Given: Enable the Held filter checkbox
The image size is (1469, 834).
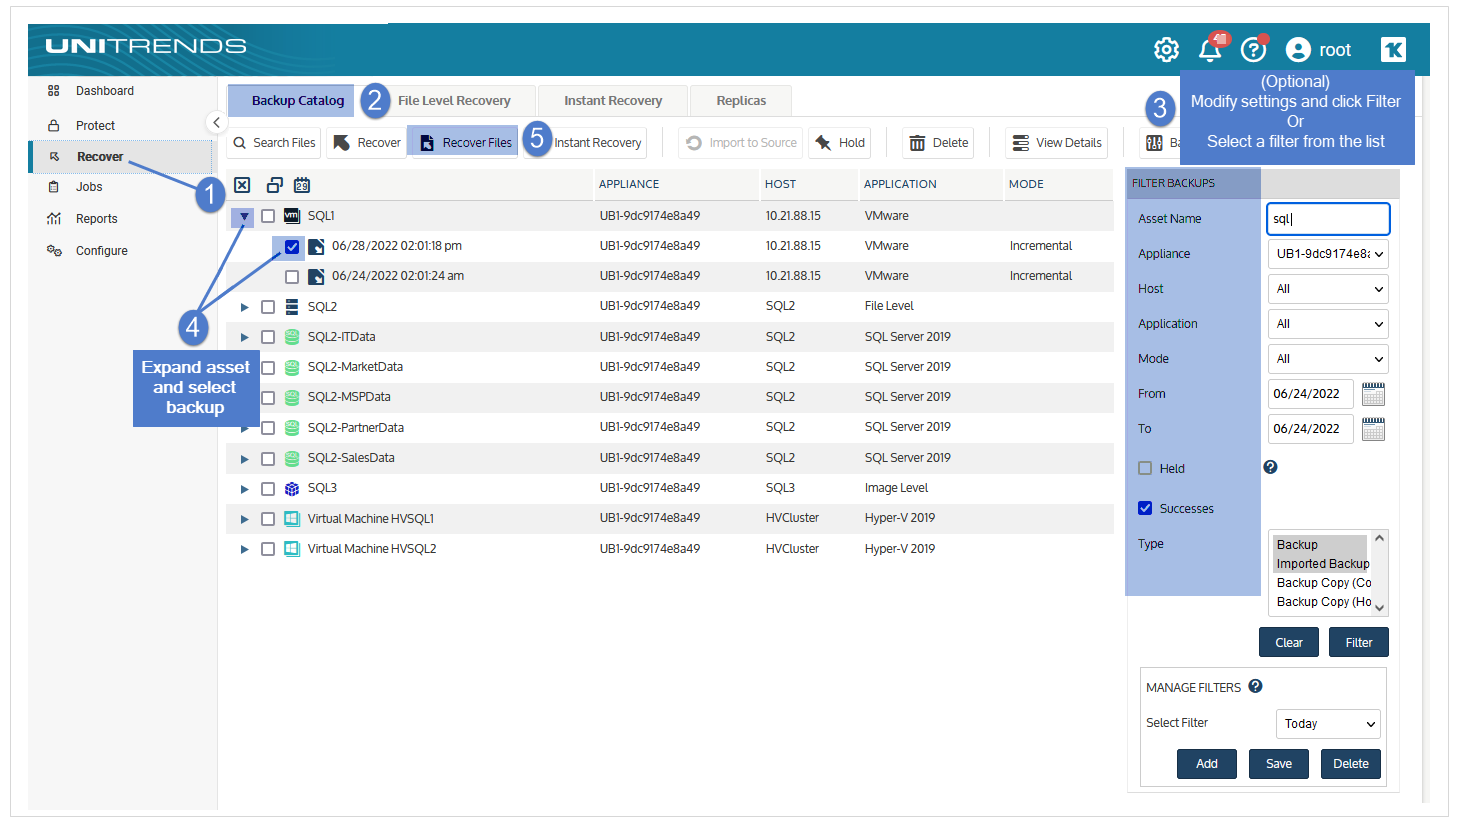Looking at the screenshot, I should (x=1145, y=468).
